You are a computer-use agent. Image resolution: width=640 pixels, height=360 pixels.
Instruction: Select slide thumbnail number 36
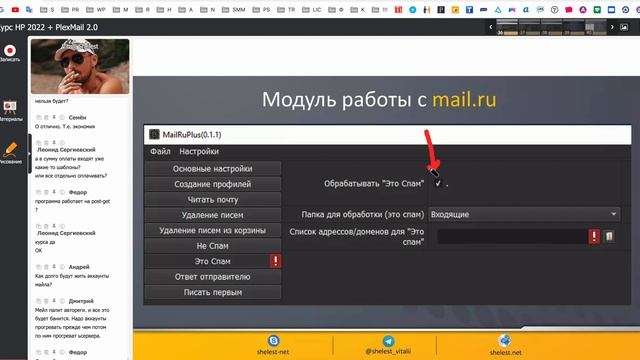[507, 27]
